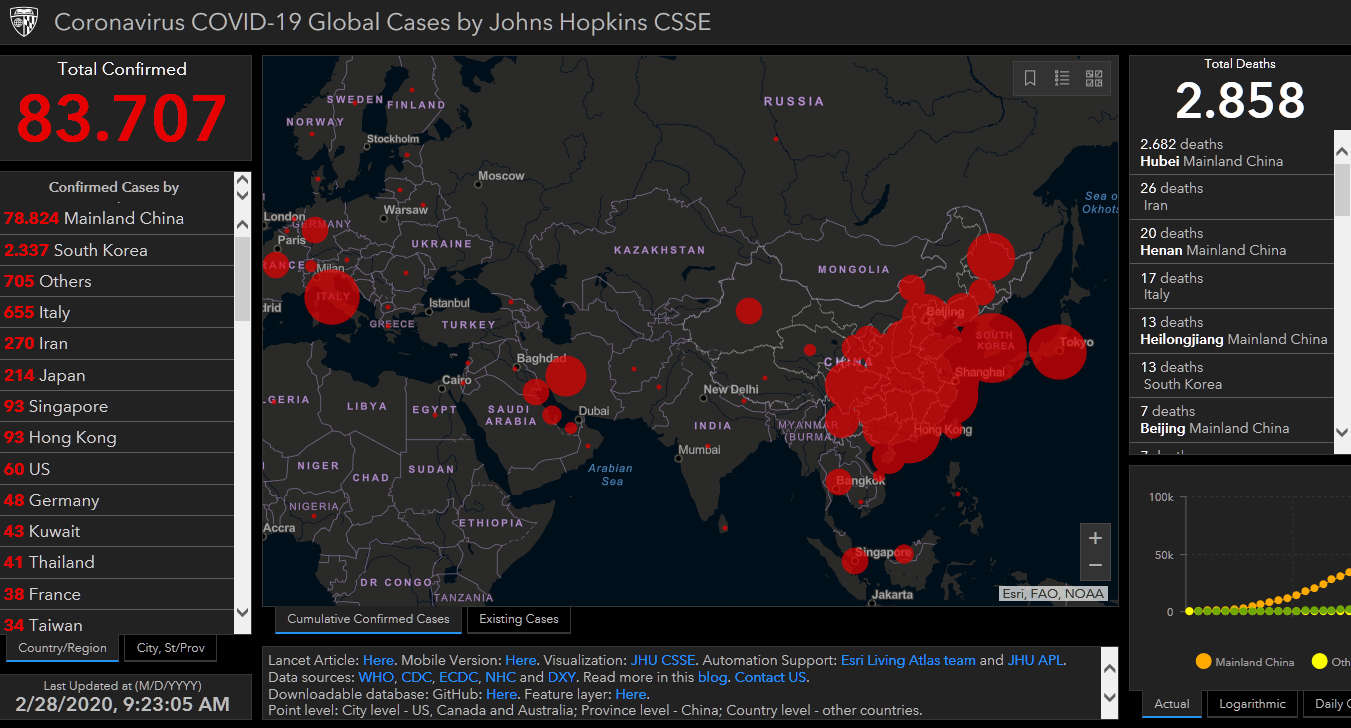This screenshot has width=1351, height=728.
Task: Switch to Country/Region tab
Action: [x=62, y=648]
